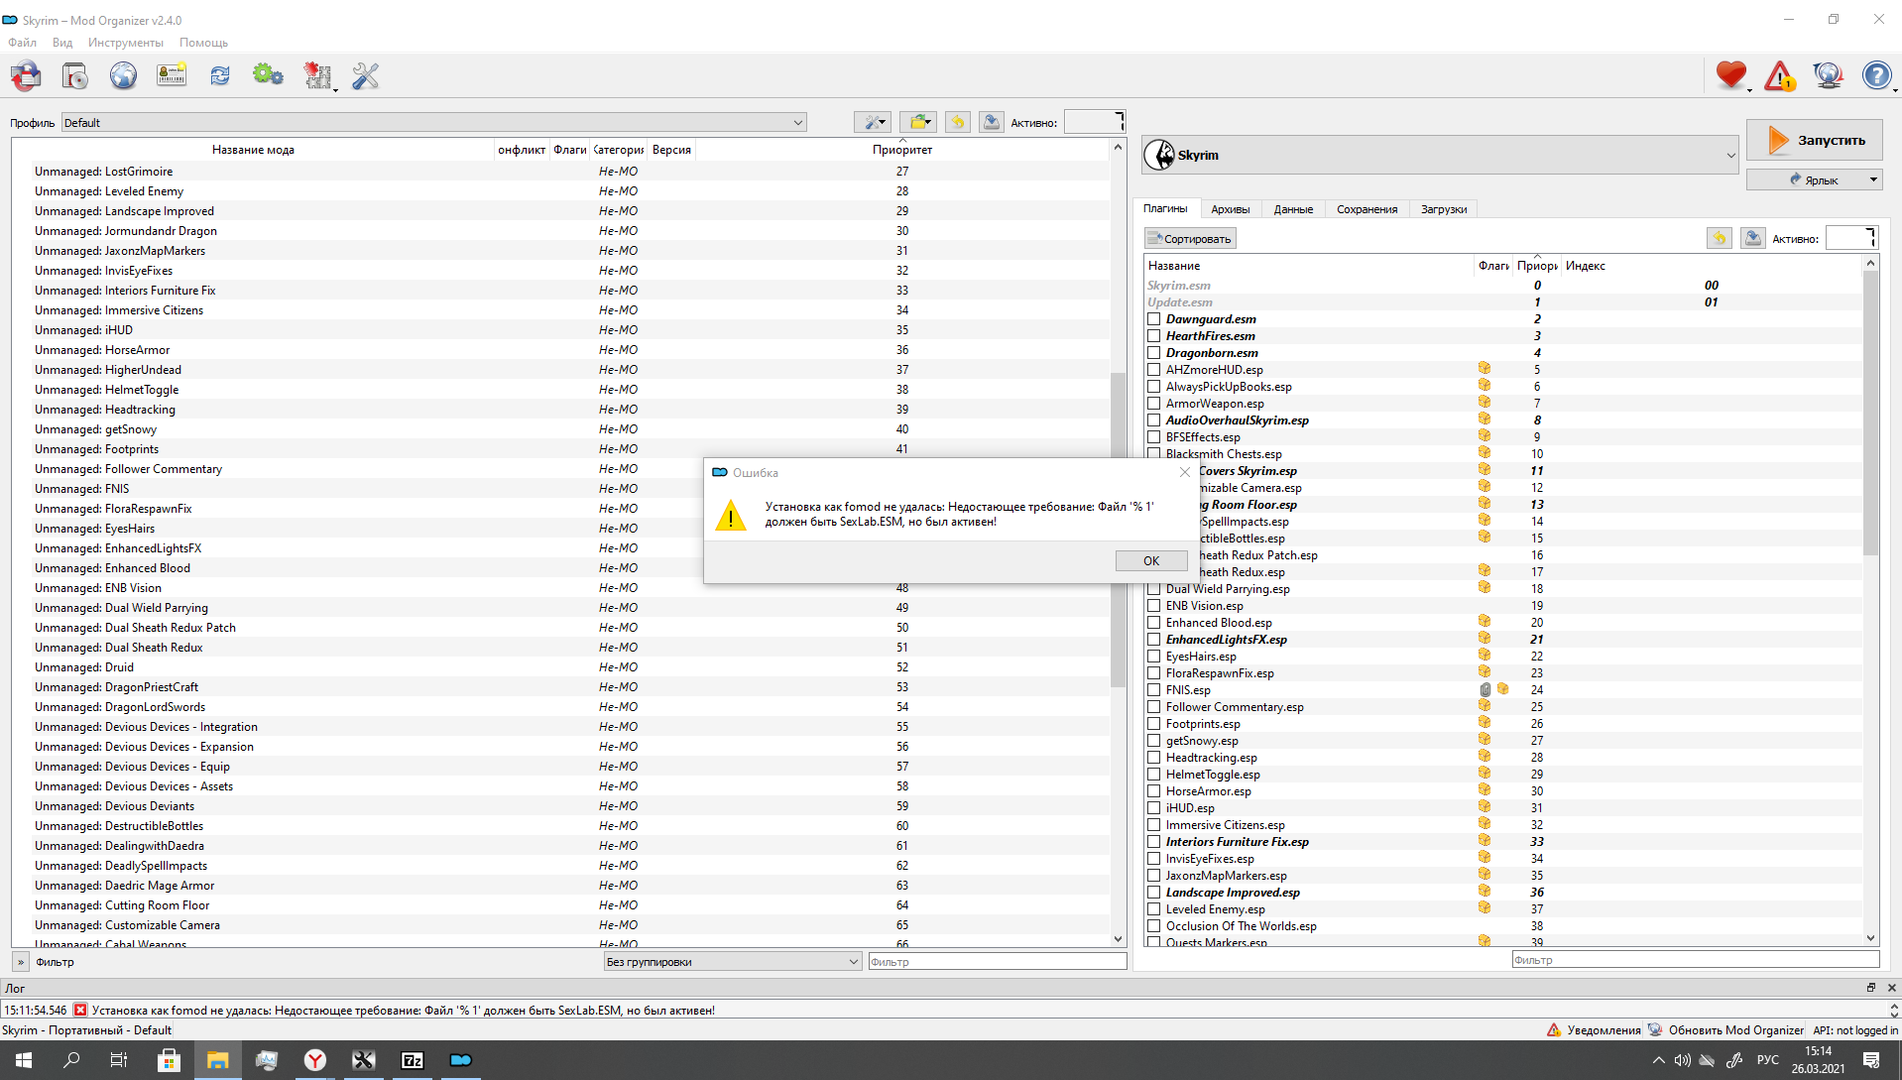
Task: Open Settings wrench and screwdriver icon
Action: pyautogui.click(x=365, y=76)
